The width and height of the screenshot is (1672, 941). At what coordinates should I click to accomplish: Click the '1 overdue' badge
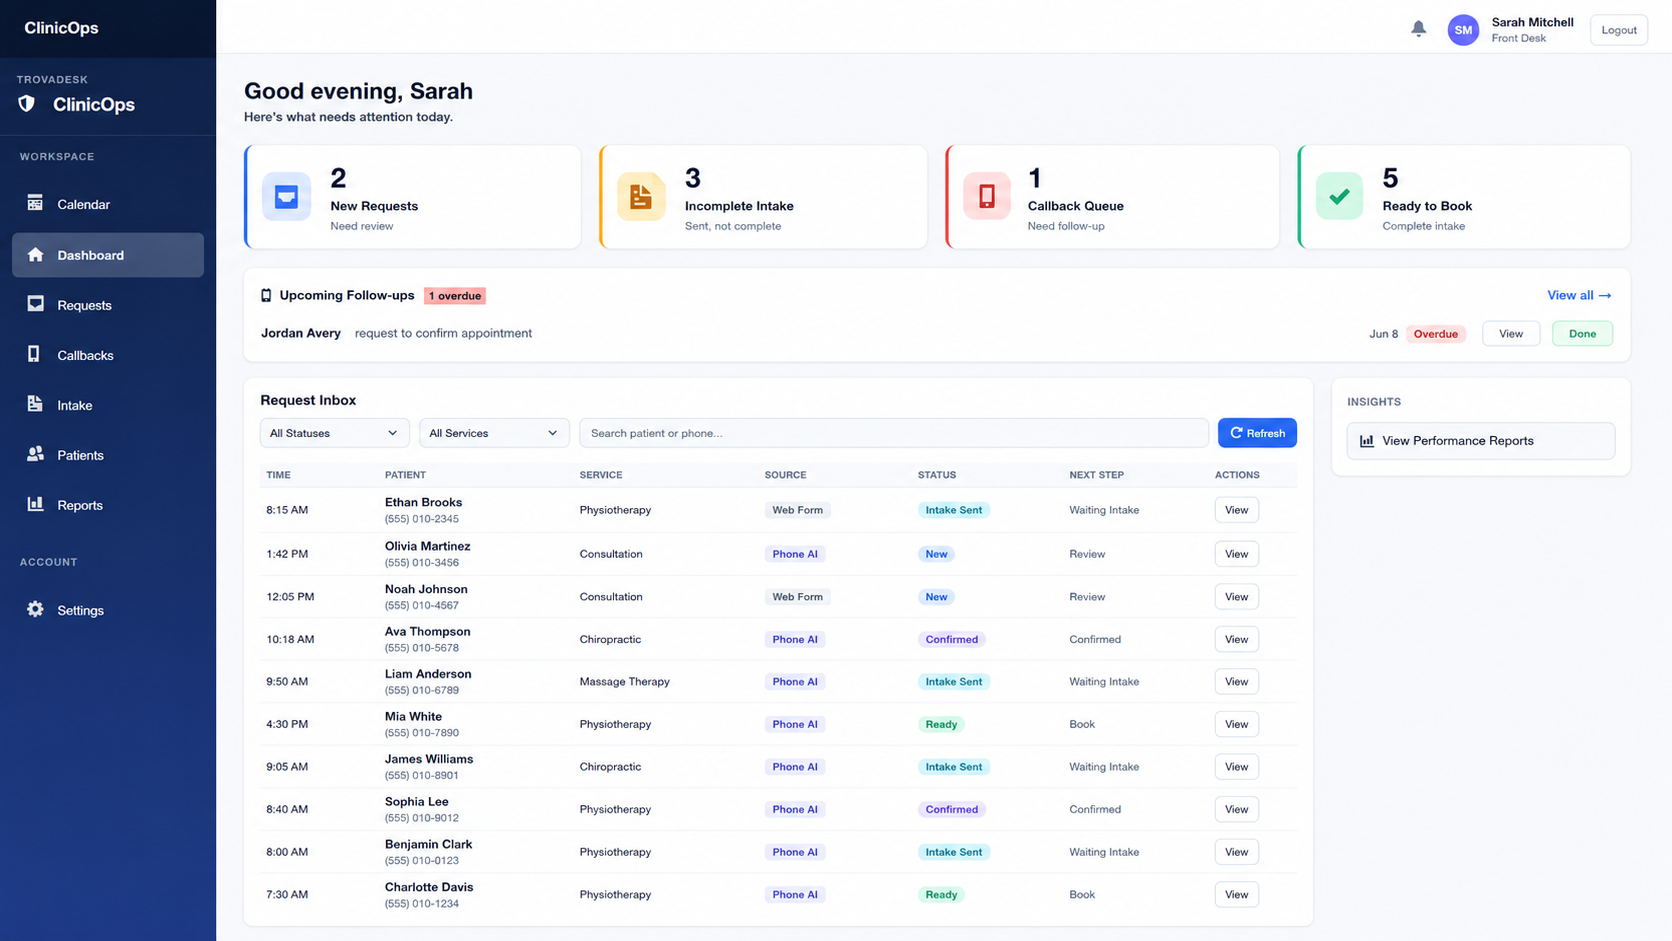pos(455,296)
